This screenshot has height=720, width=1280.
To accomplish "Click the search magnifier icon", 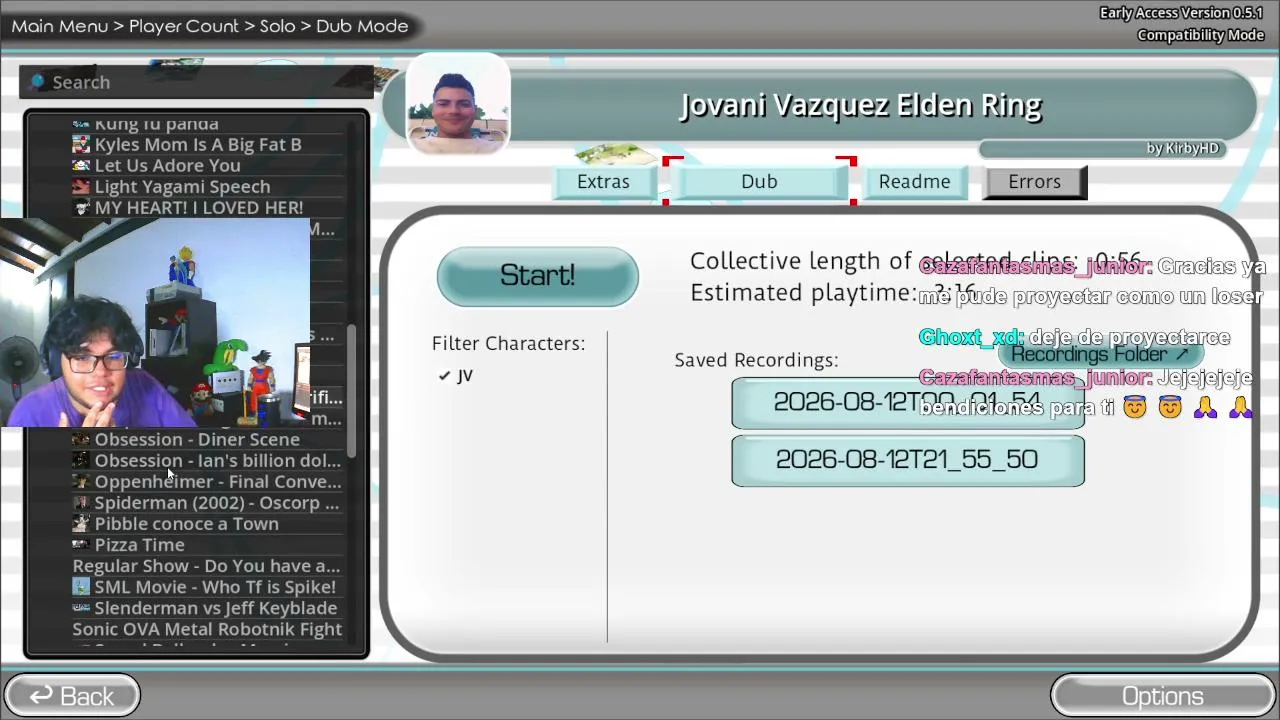I will click(38, 82).
